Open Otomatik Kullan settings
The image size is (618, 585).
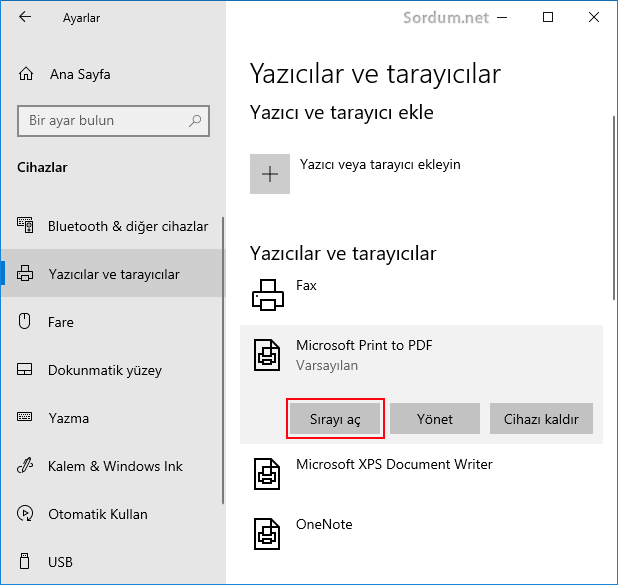97,514
